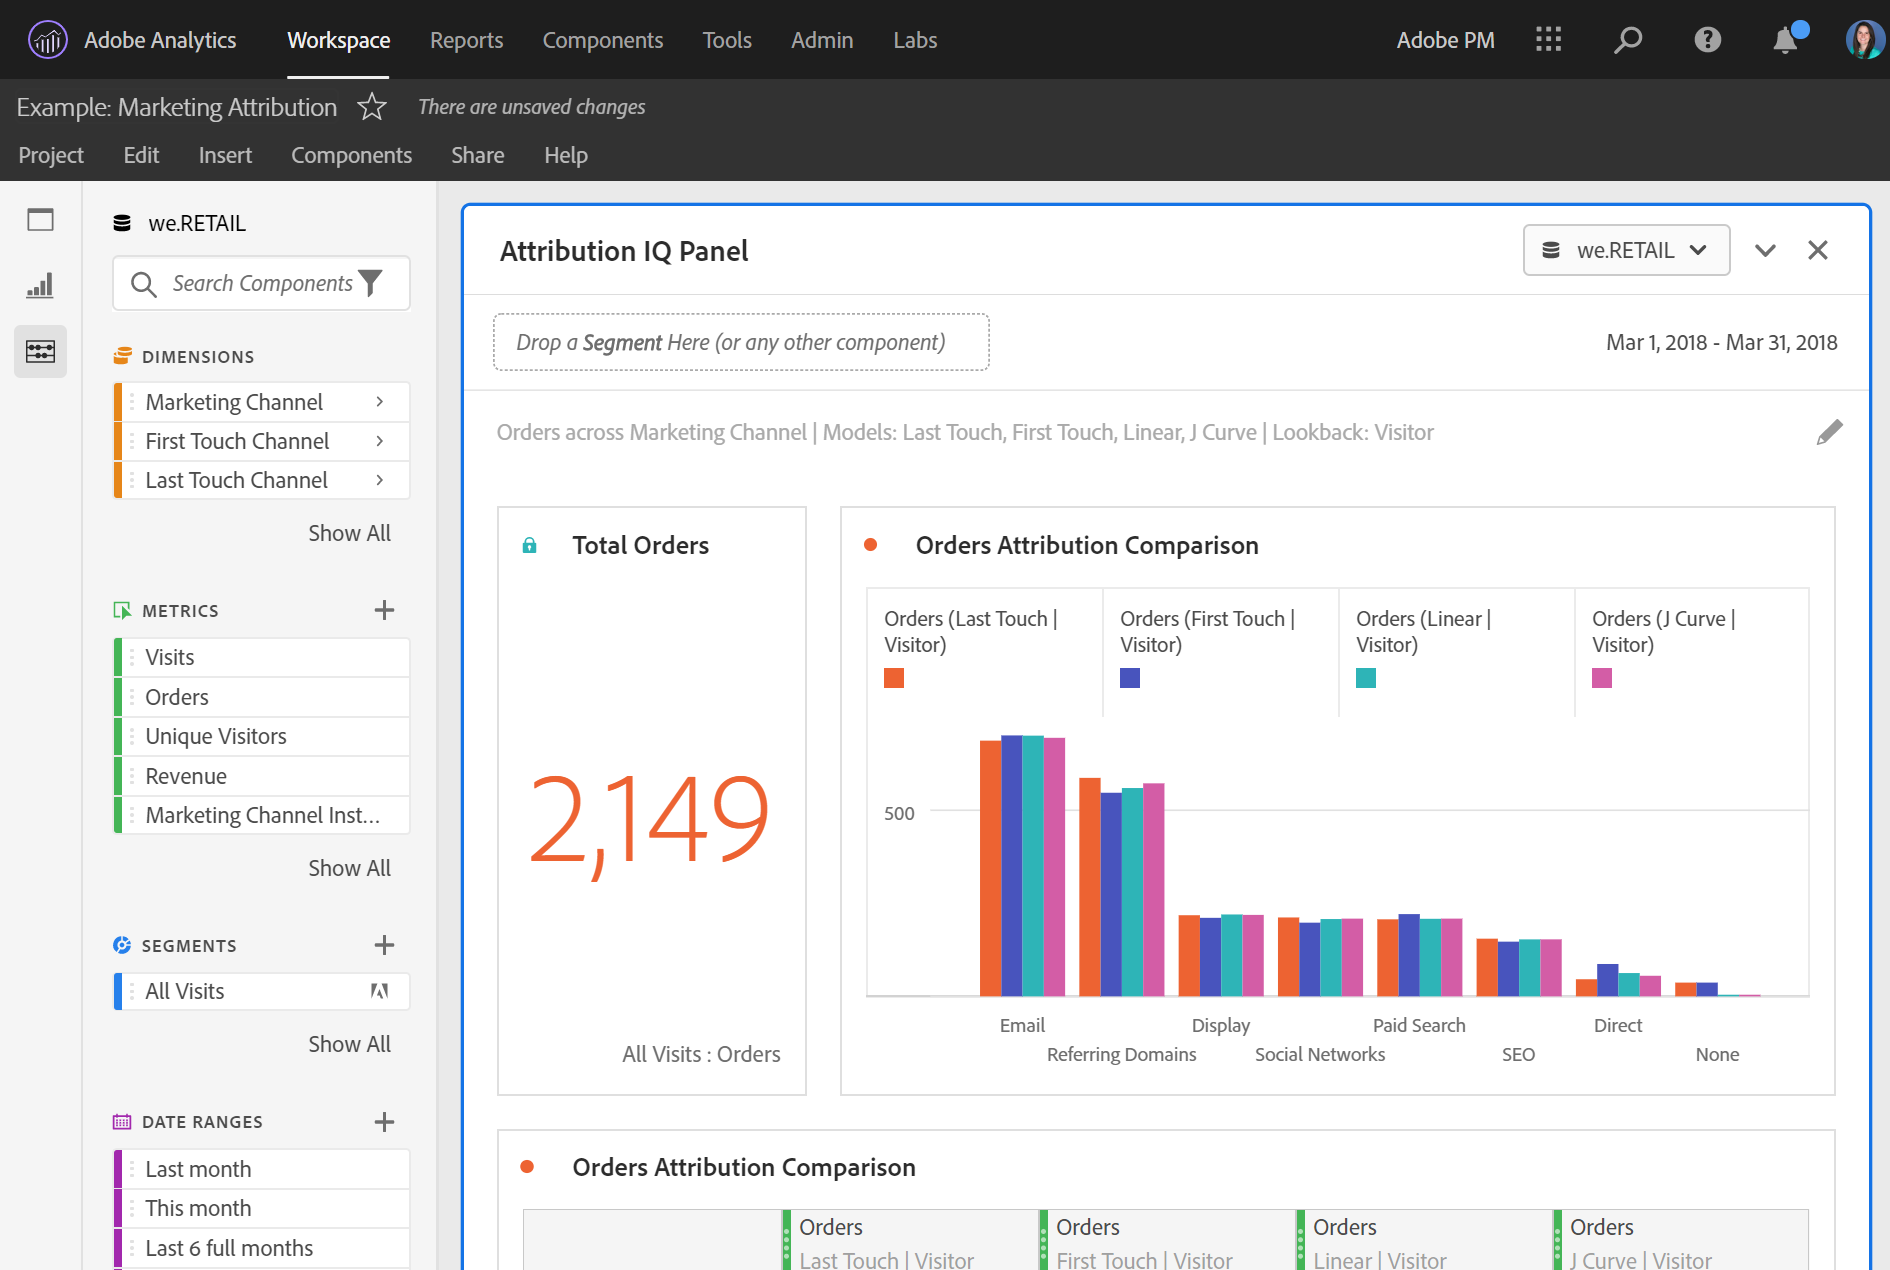Add a new metric with the plus icon

click(x=383, y=610)
